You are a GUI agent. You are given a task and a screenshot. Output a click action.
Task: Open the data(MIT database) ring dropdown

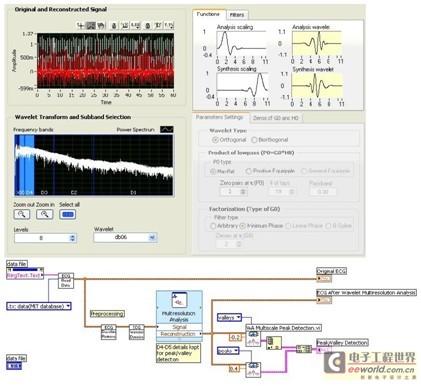point(39,306)
